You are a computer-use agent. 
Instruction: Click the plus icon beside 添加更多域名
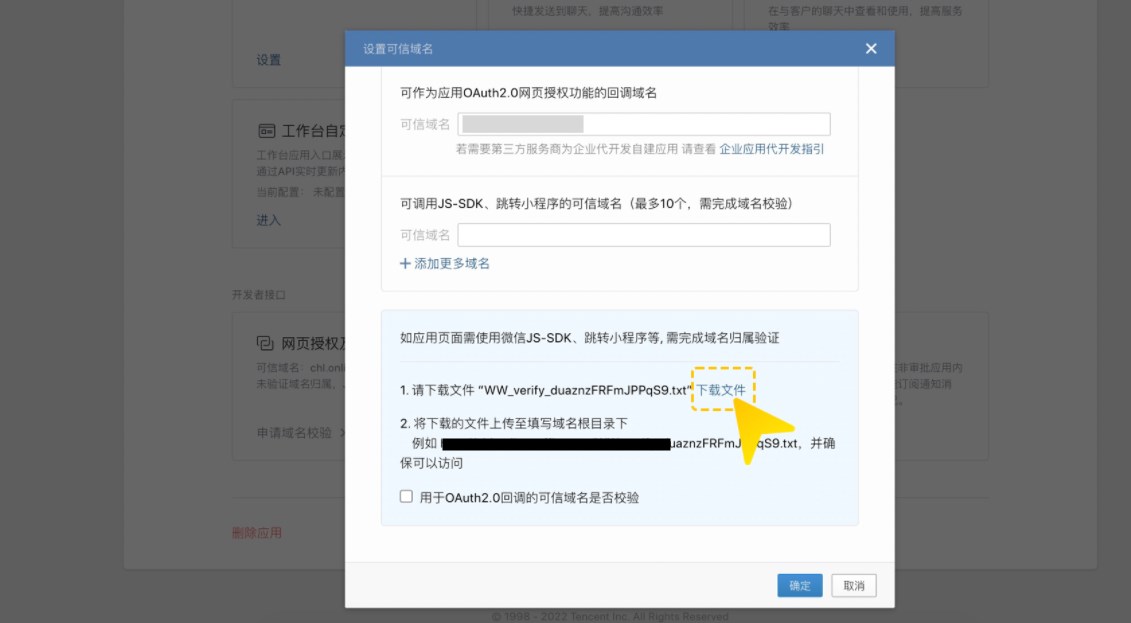coord(405,264)
